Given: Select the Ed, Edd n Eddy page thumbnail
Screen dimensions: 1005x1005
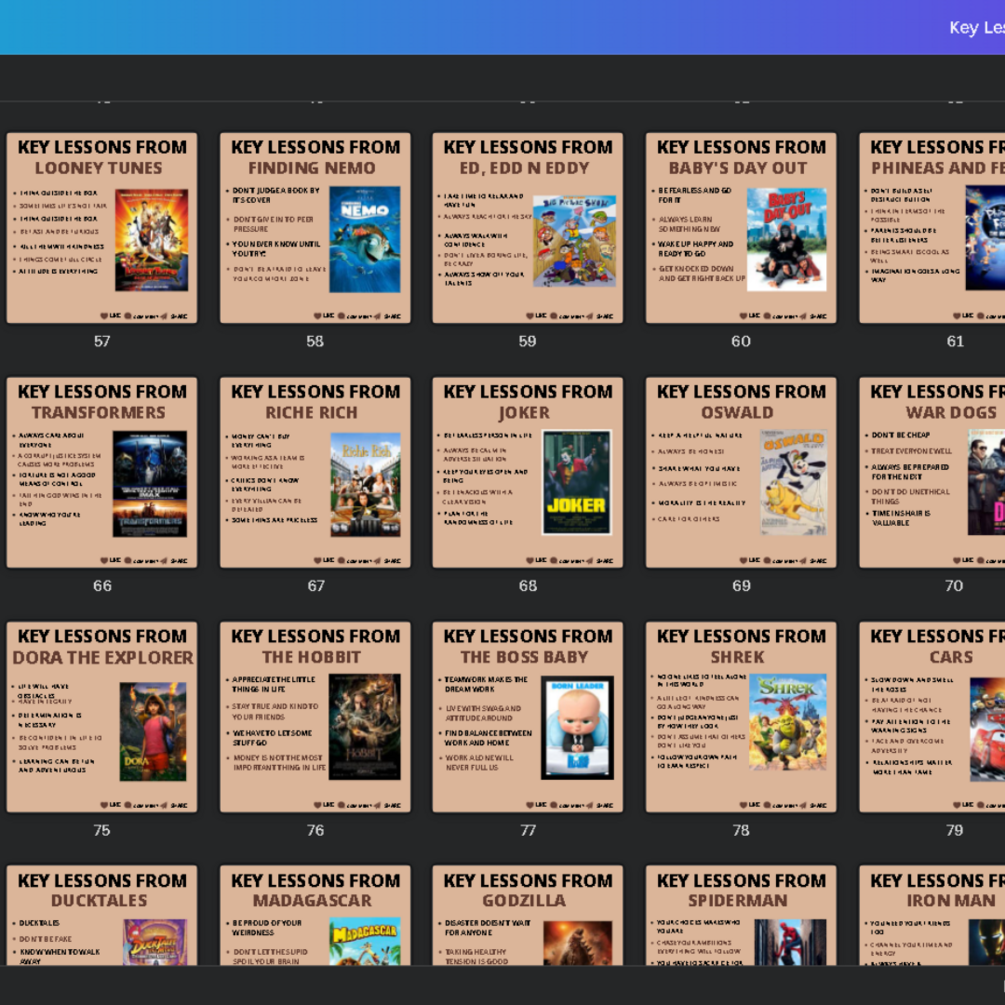Looking at the screenshot, I should [x=527, y=228].
